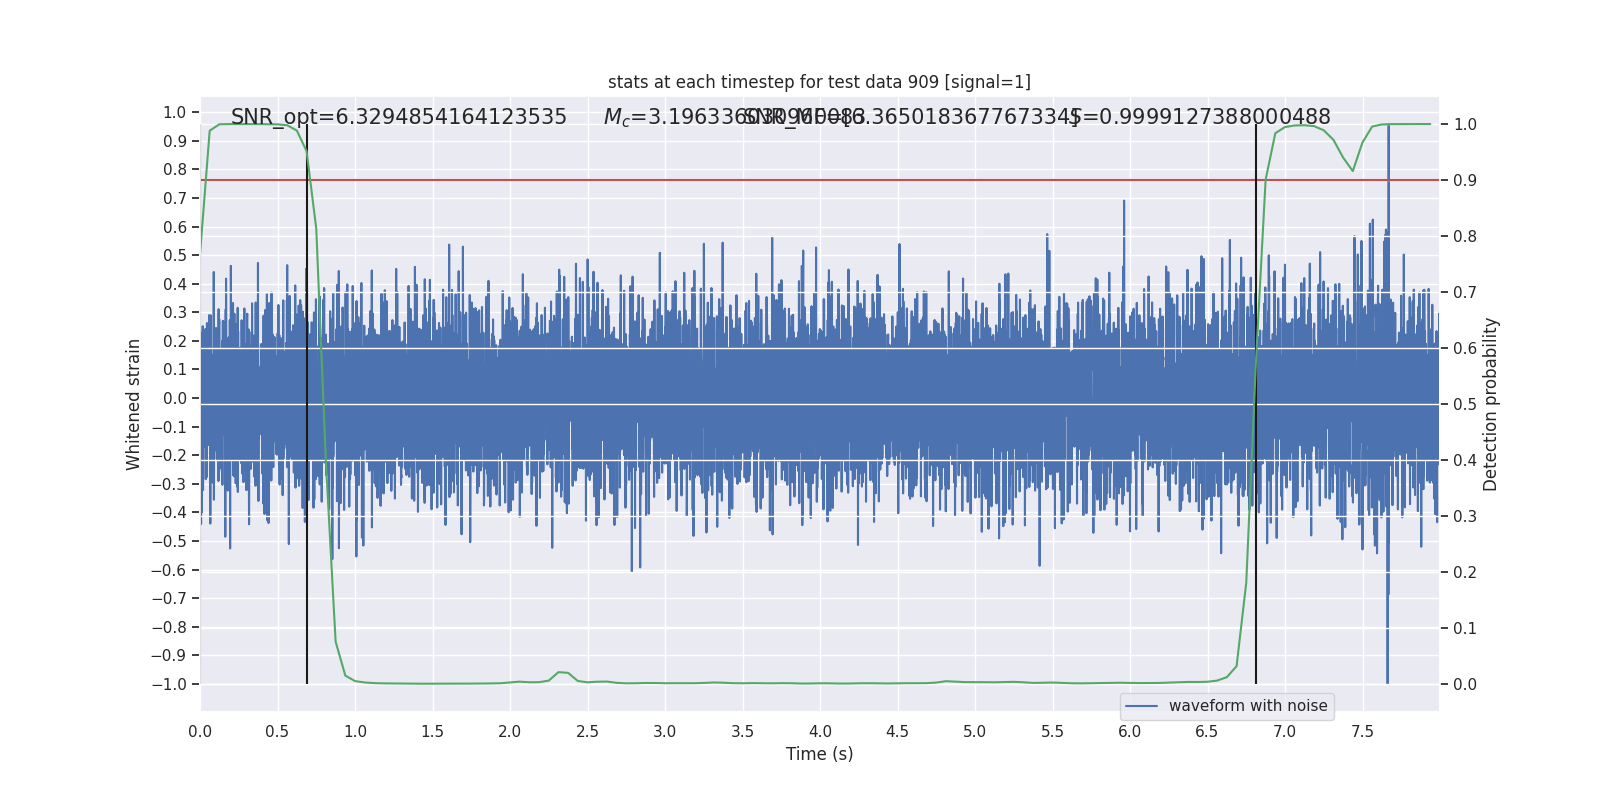Click the p=0.9999127388000488 annotation

[1200, 117]
